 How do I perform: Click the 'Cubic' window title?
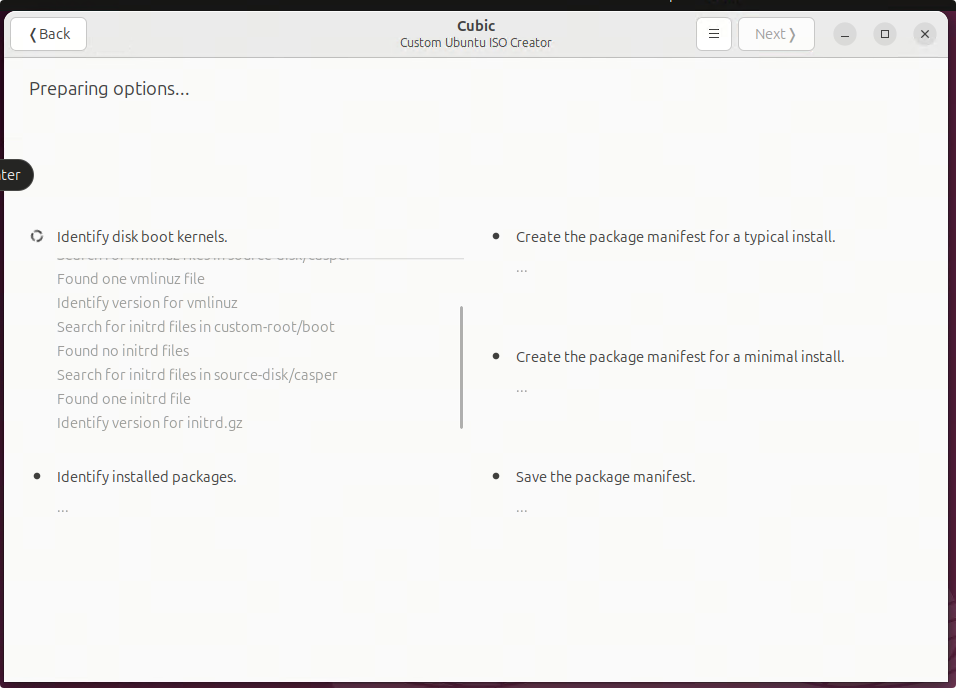pyautogui.click(x=476, y=26)
